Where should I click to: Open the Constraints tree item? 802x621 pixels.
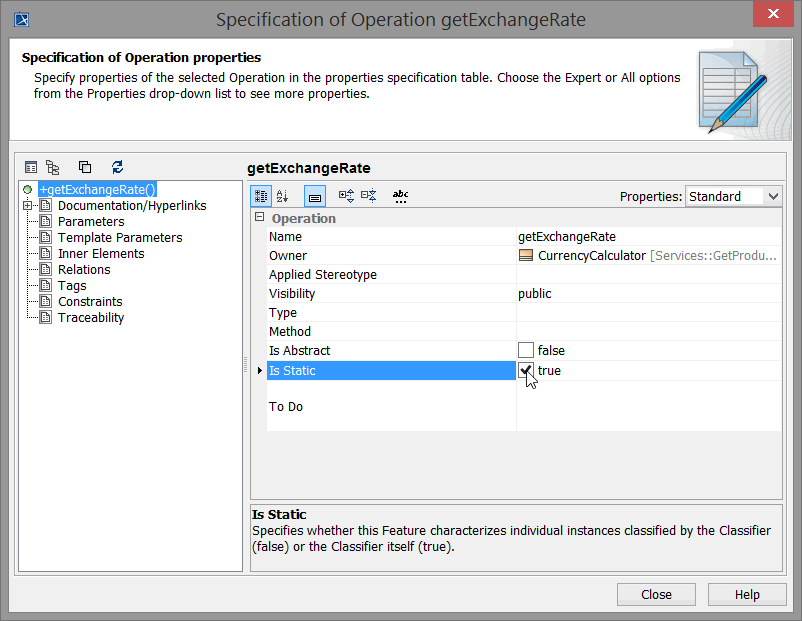[90, 302]
